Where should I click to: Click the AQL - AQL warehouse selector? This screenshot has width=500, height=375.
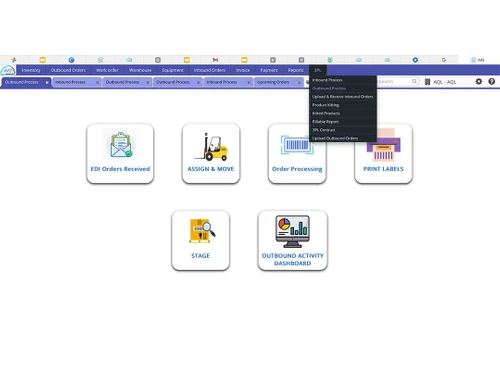pos(444,82)
